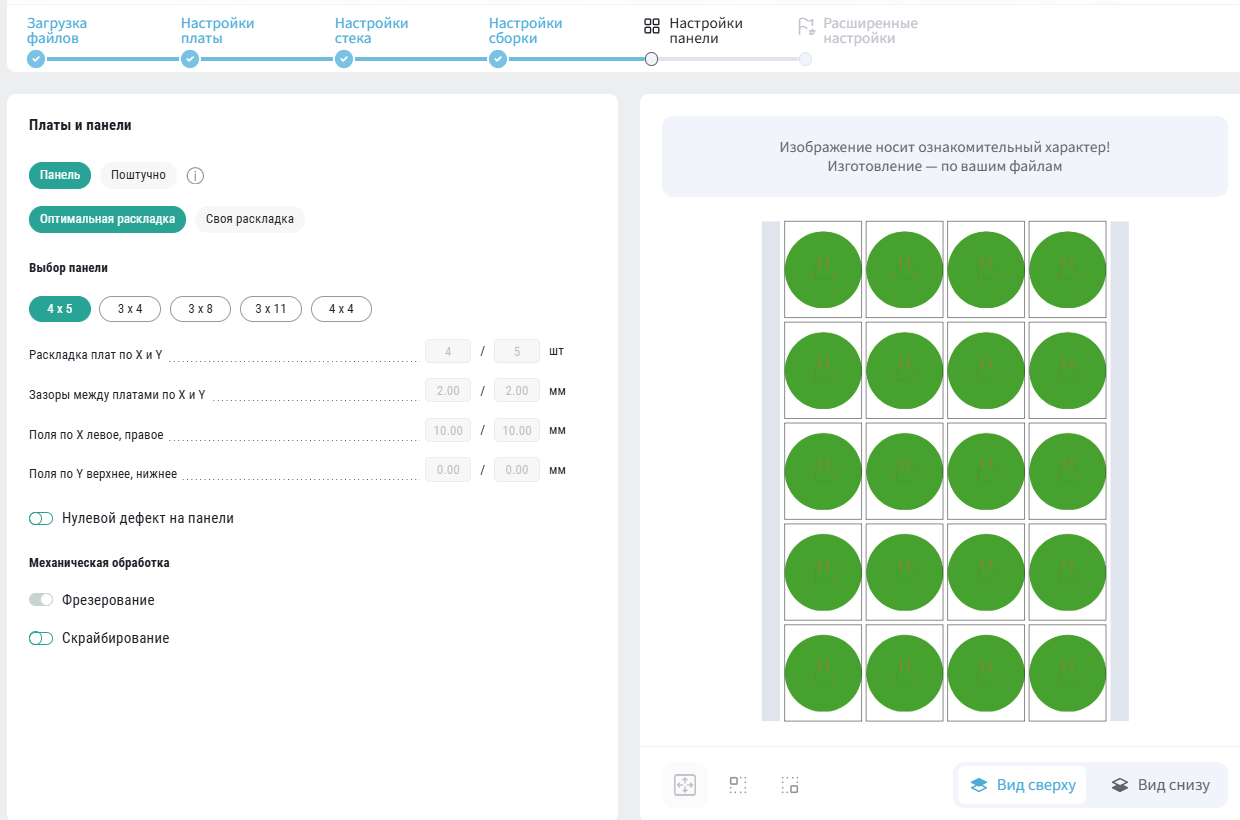Click the fit-to-view move icon below preview

click(685, 785)
